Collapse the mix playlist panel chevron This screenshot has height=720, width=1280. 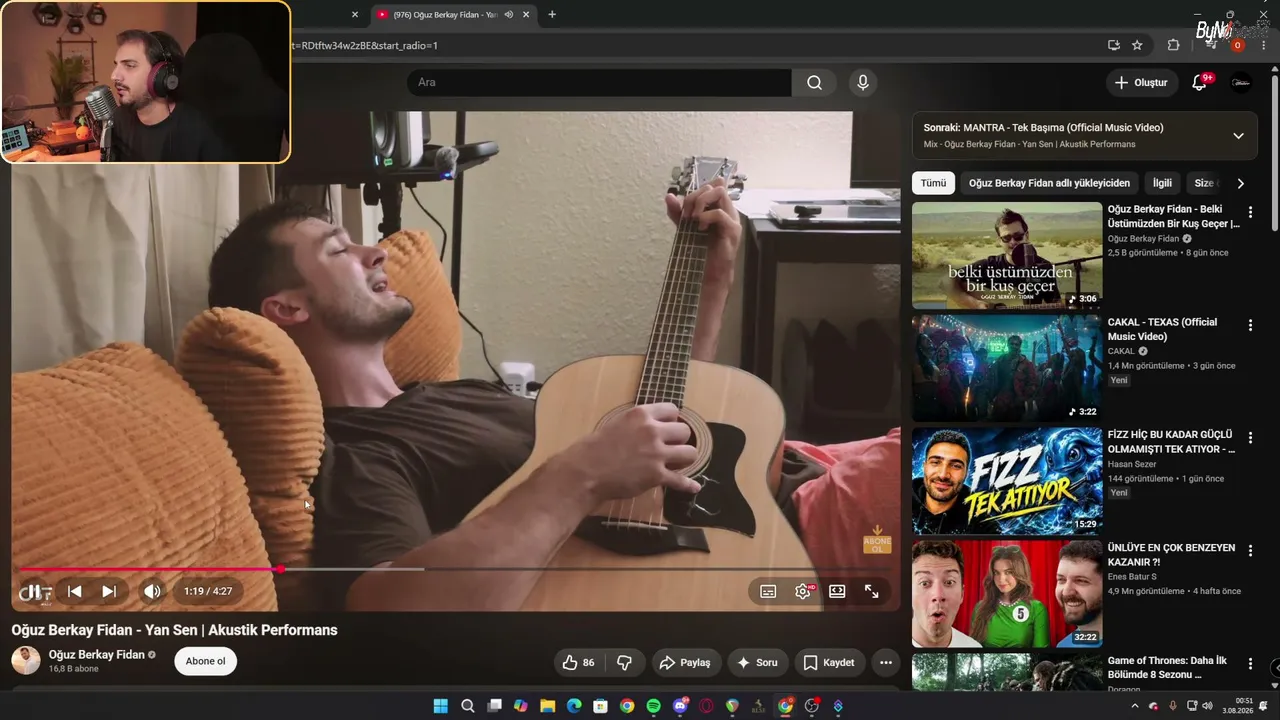point(1238,136)
